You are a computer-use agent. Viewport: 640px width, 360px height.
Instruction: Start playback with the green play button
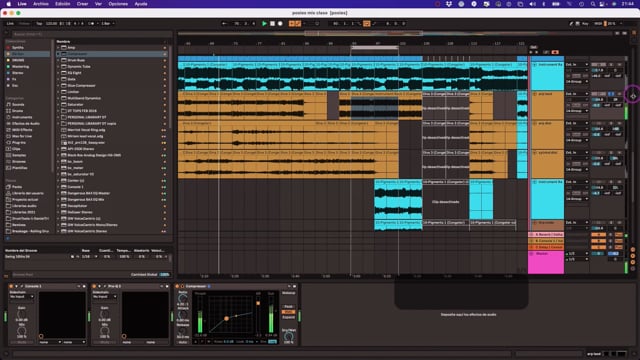click(x=264, y=24)
